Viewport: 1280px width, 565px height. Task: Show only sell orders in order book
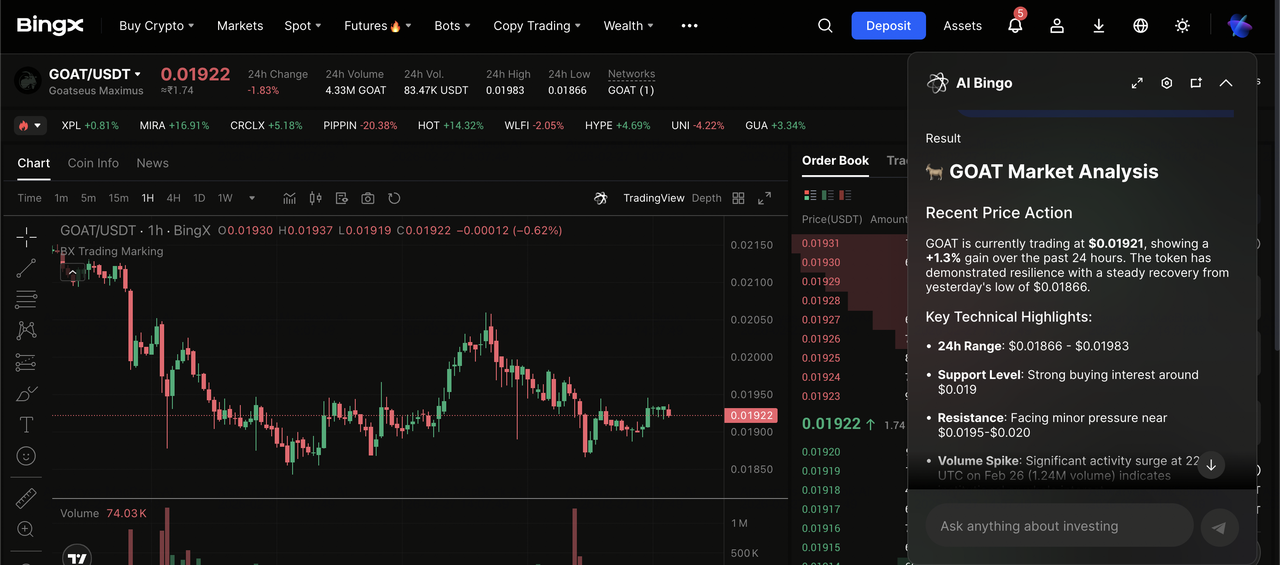point(846,195)
